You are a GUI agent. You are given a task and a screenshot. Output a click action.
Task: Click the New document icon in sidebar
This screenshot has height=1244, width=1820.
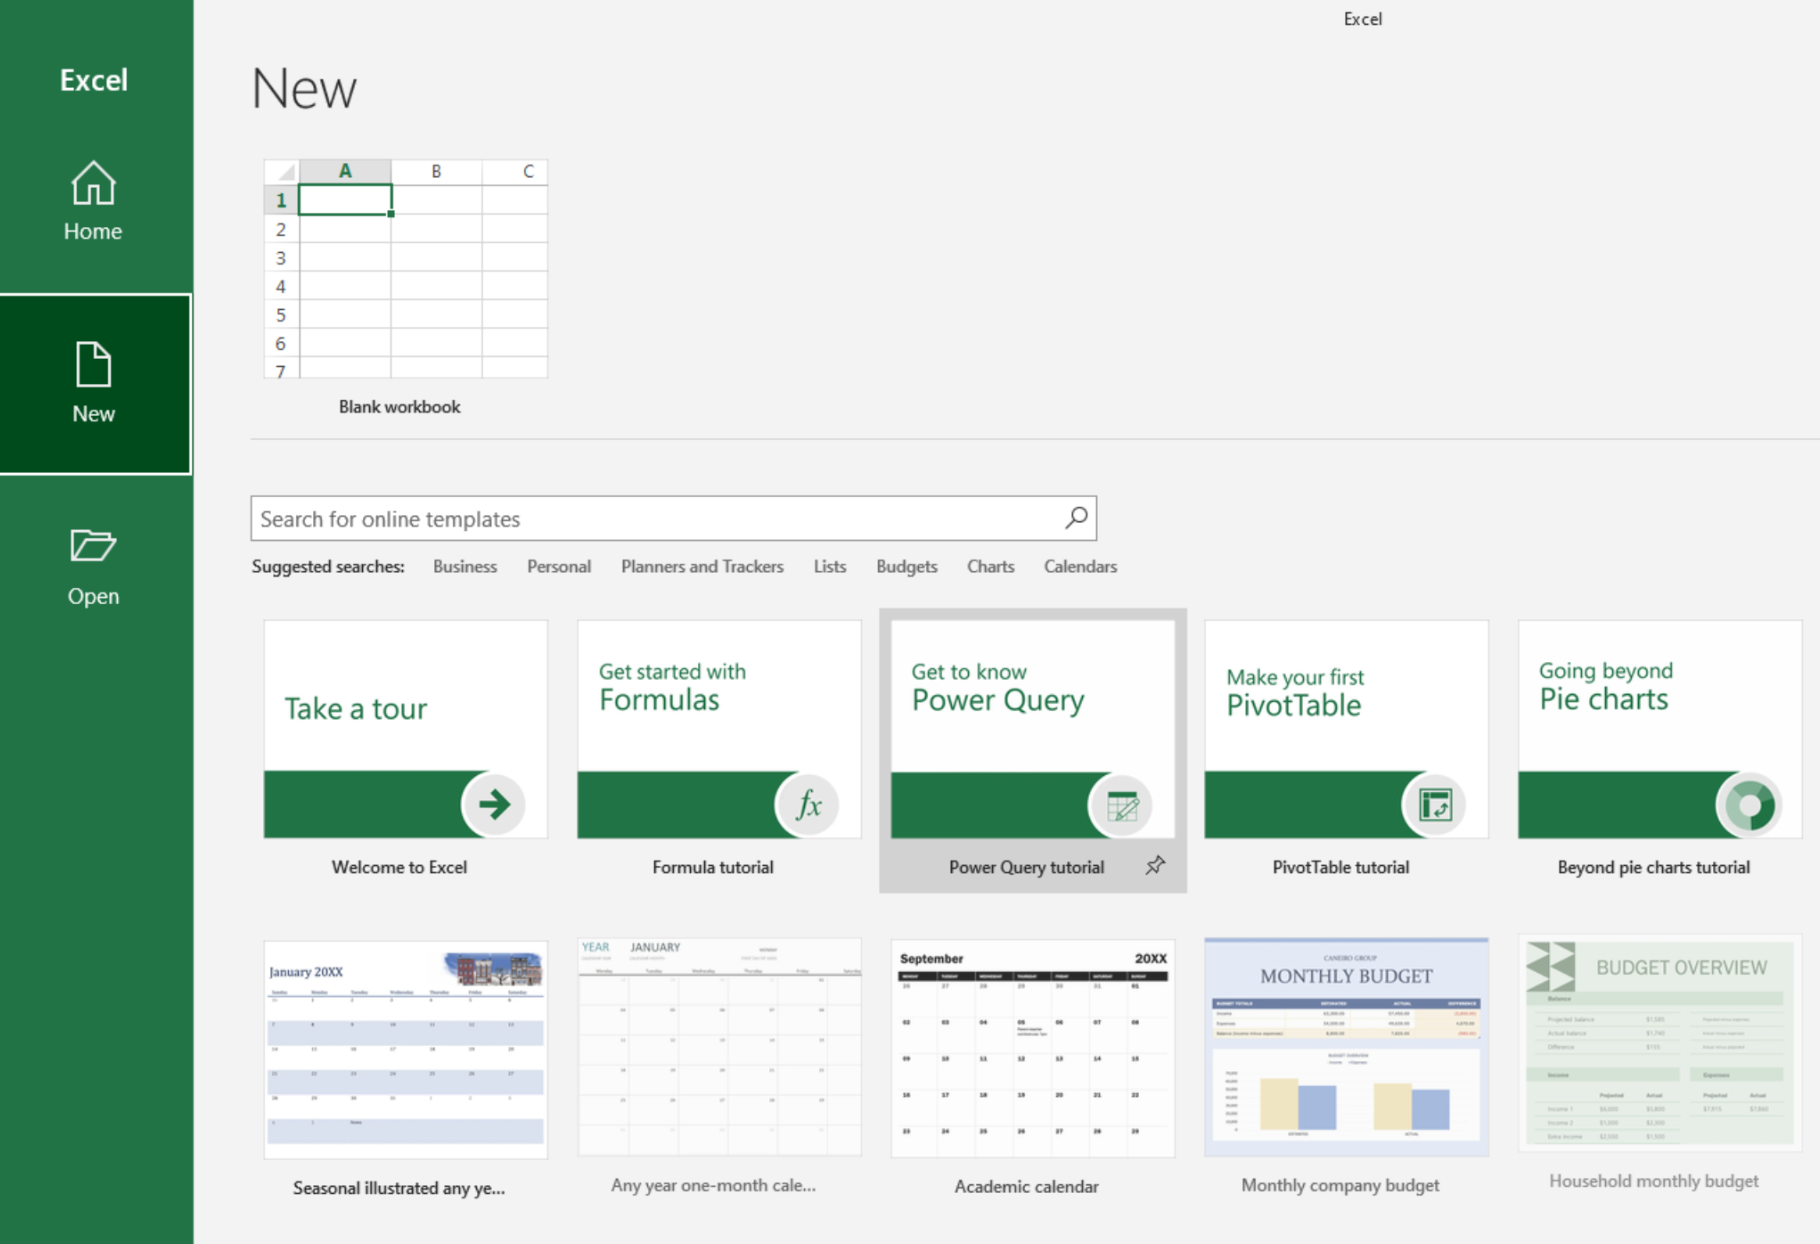click(93, 364)
